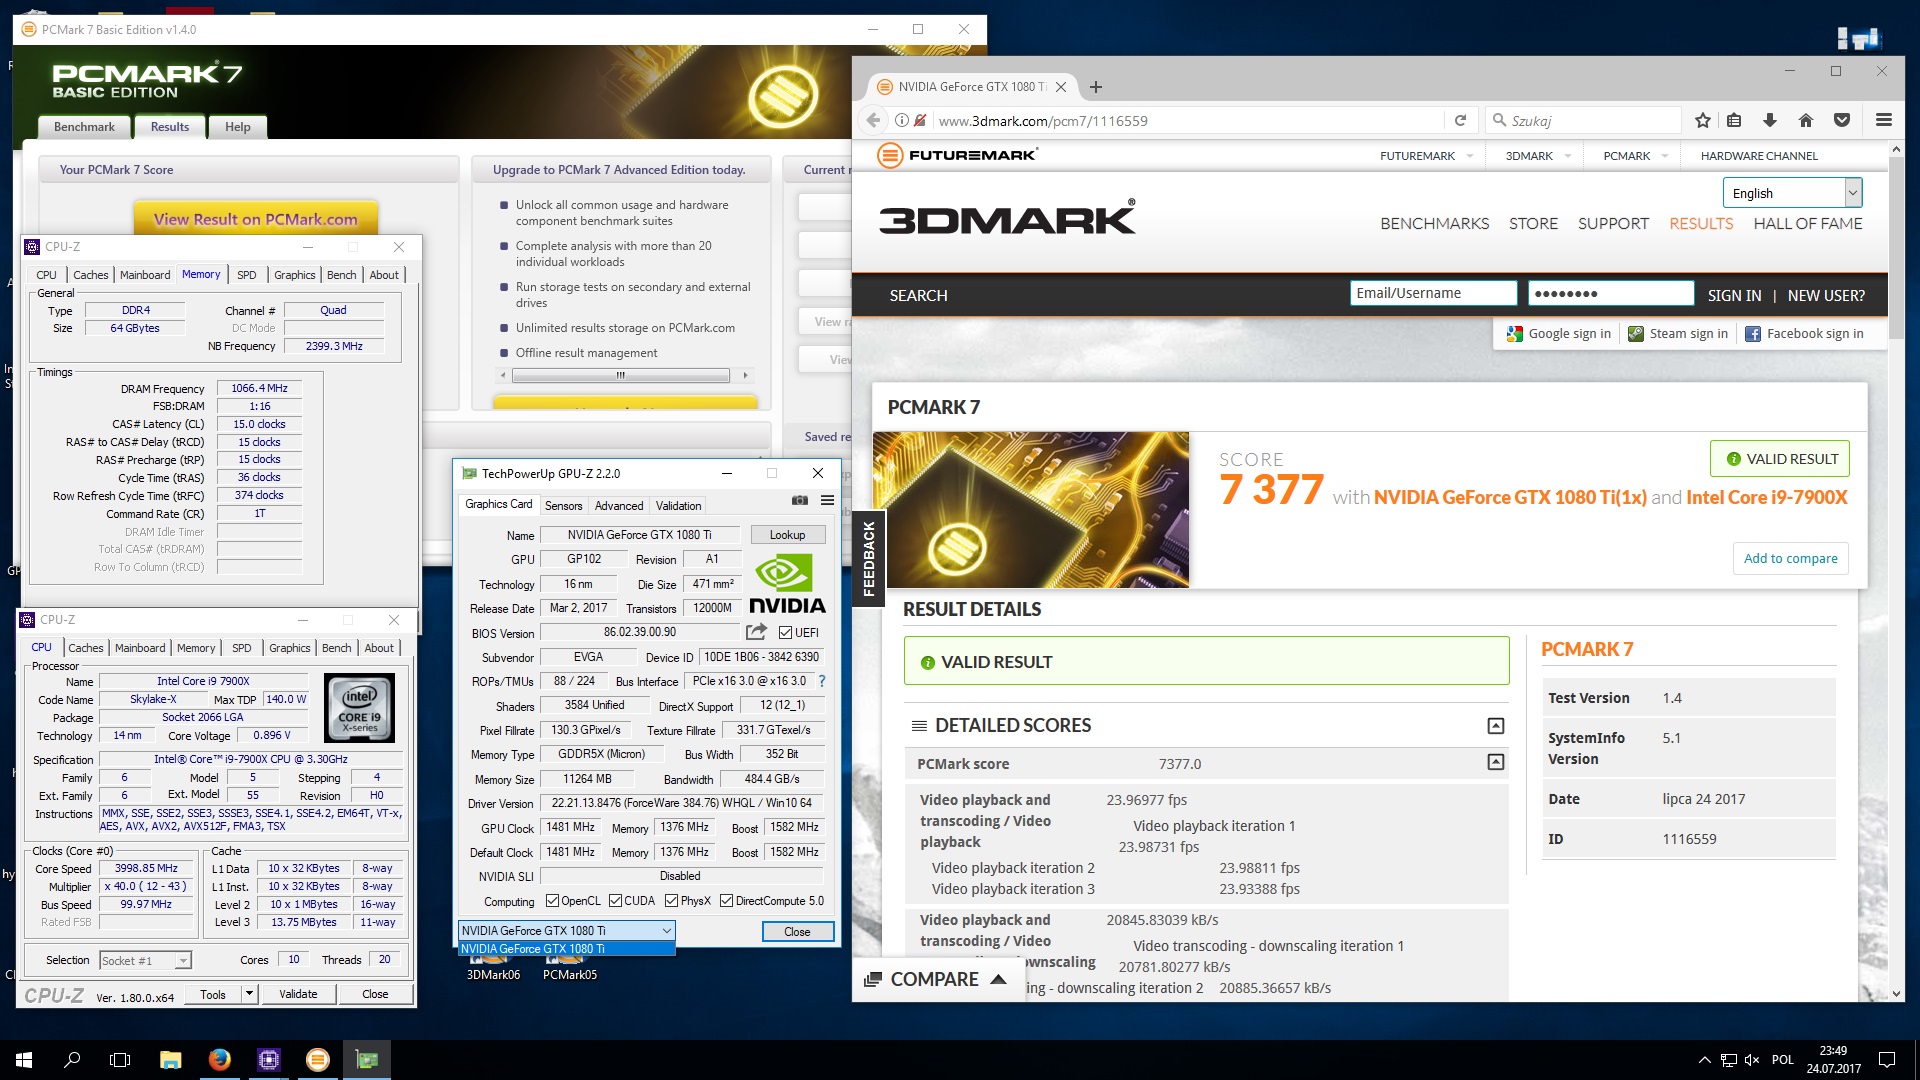1920x1080 pixels.
Task: Reload the 3dmark.com page
Action: (x=1460, y=120)
